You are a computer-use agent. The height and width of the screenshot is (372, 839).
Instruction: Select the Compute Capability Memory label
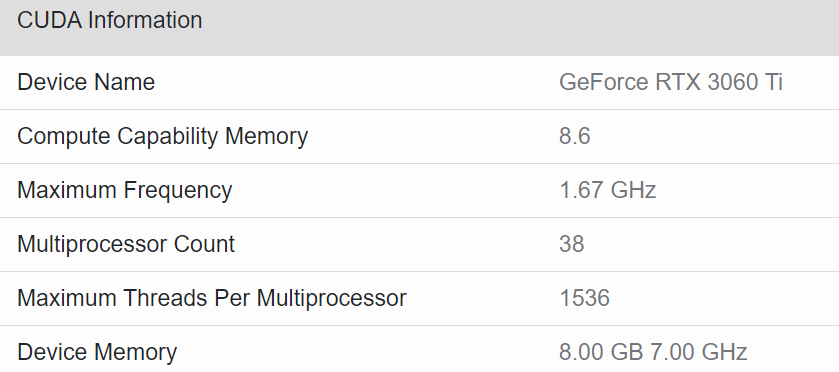click(163, 137)
